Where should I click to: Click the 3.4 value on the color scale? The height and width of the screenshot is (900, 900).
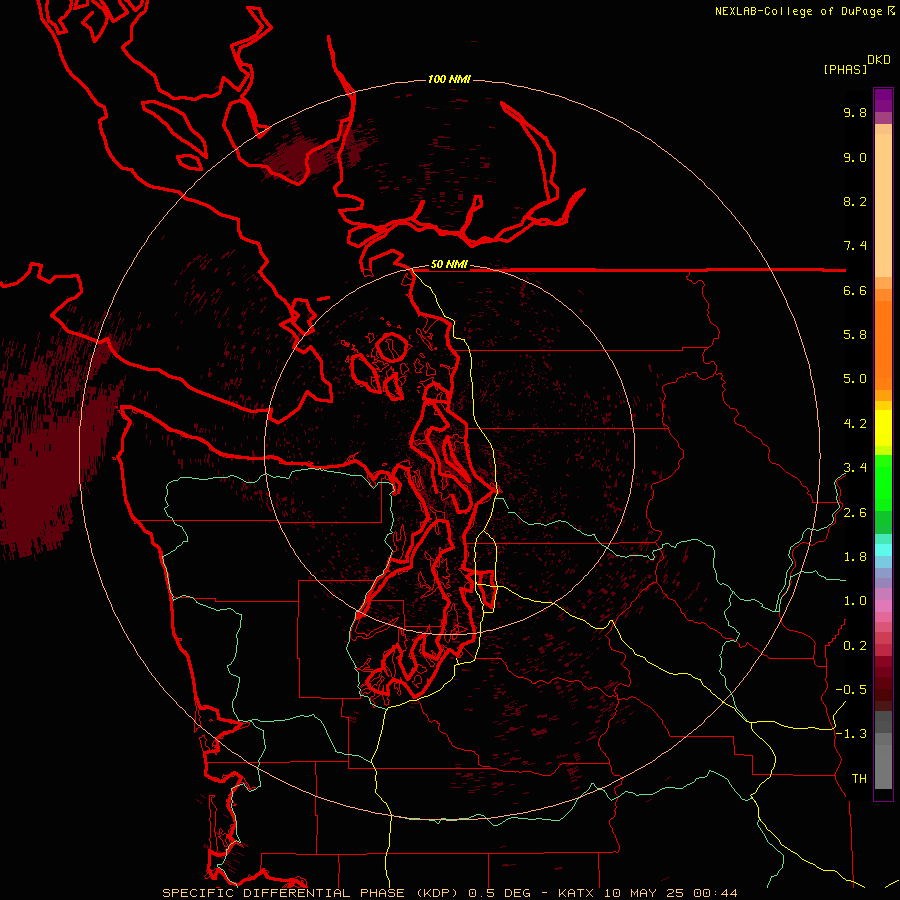pos(855,468)
